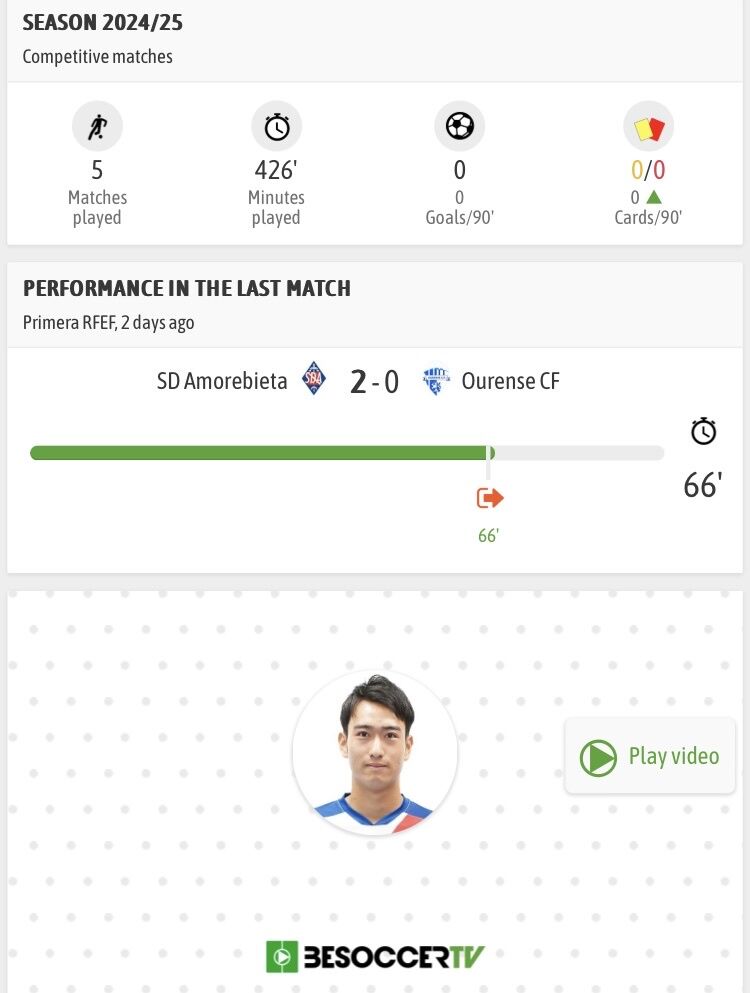Click the green play circle icon

pos(597,757)
